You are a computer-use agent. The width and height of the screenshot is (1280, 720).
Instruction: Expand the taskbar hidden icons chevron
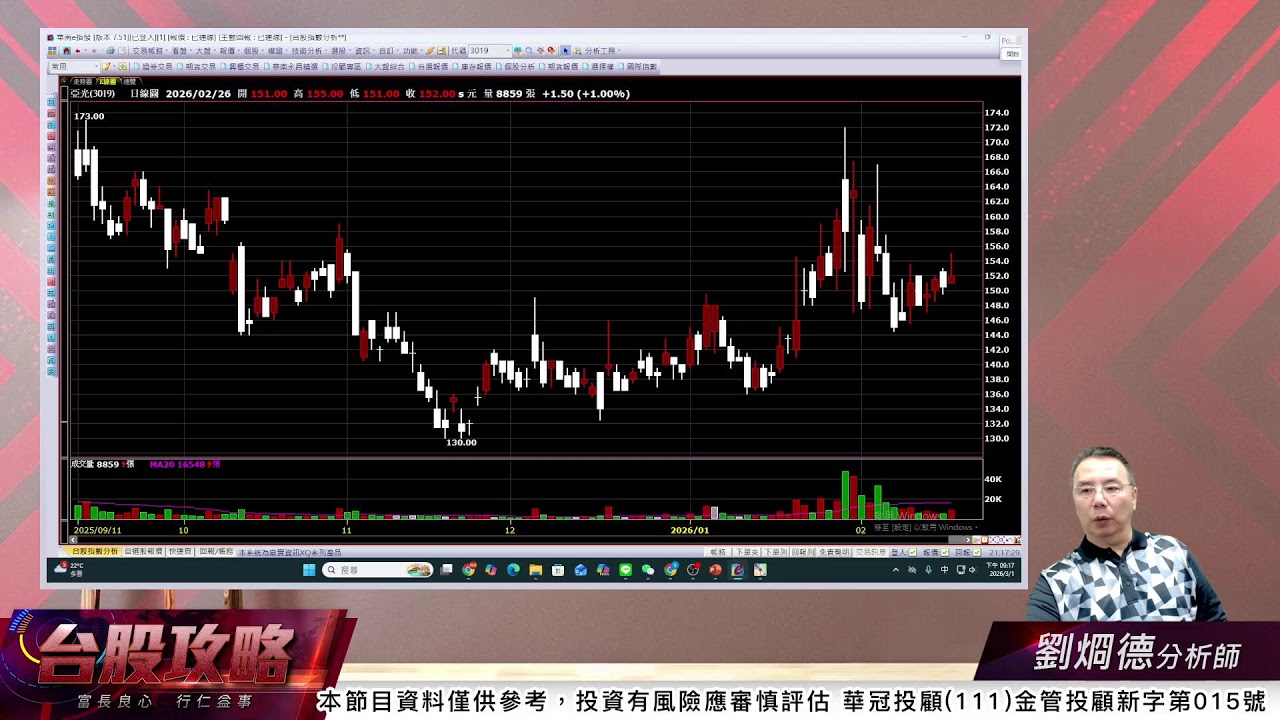896,570
